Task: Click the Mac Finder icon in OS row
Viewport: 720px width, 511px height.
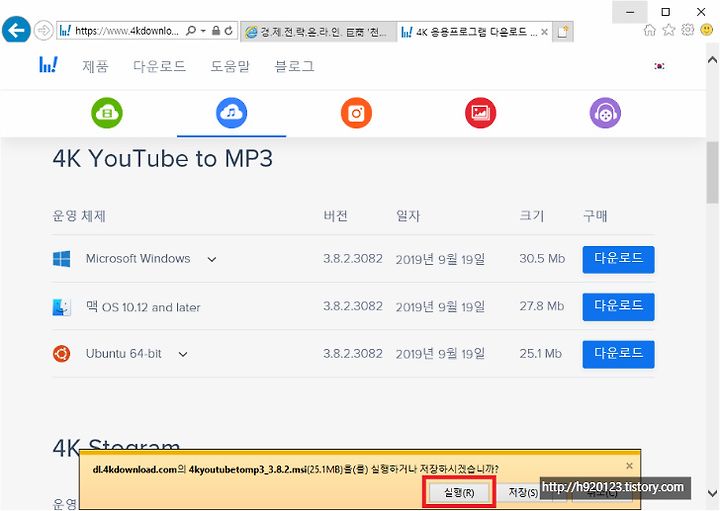Action: tap(62, 307)
